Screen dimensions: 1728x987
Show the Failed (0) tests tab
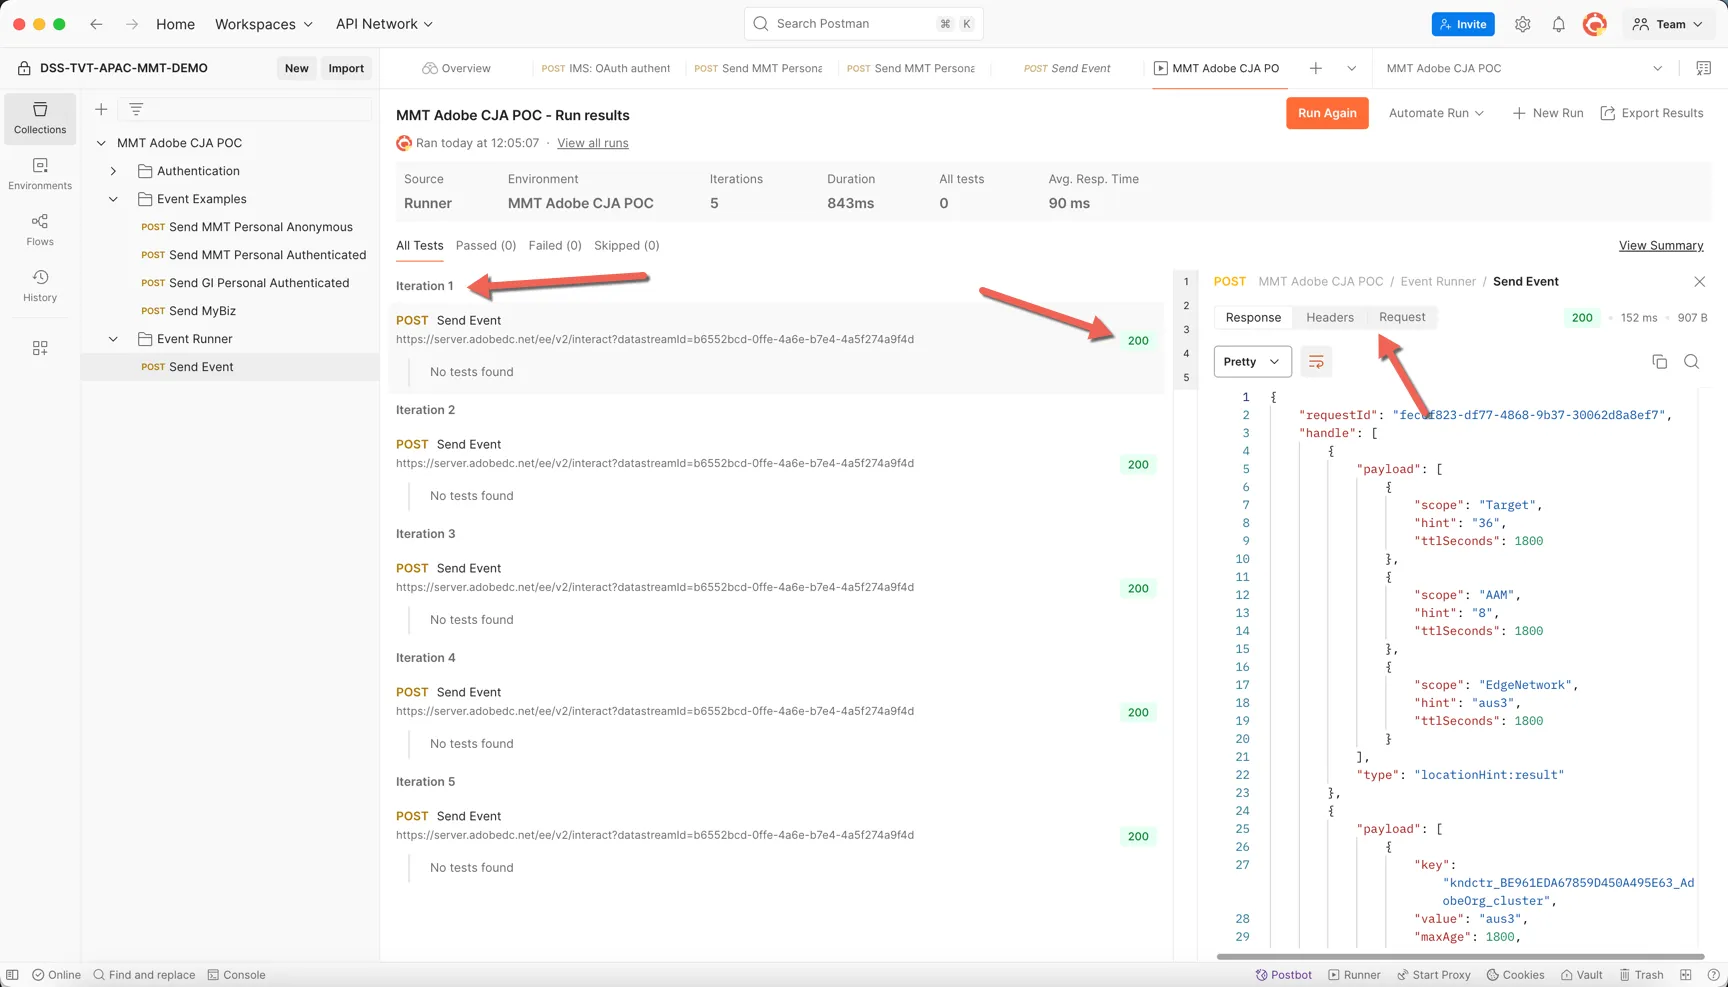click(555, 245)
